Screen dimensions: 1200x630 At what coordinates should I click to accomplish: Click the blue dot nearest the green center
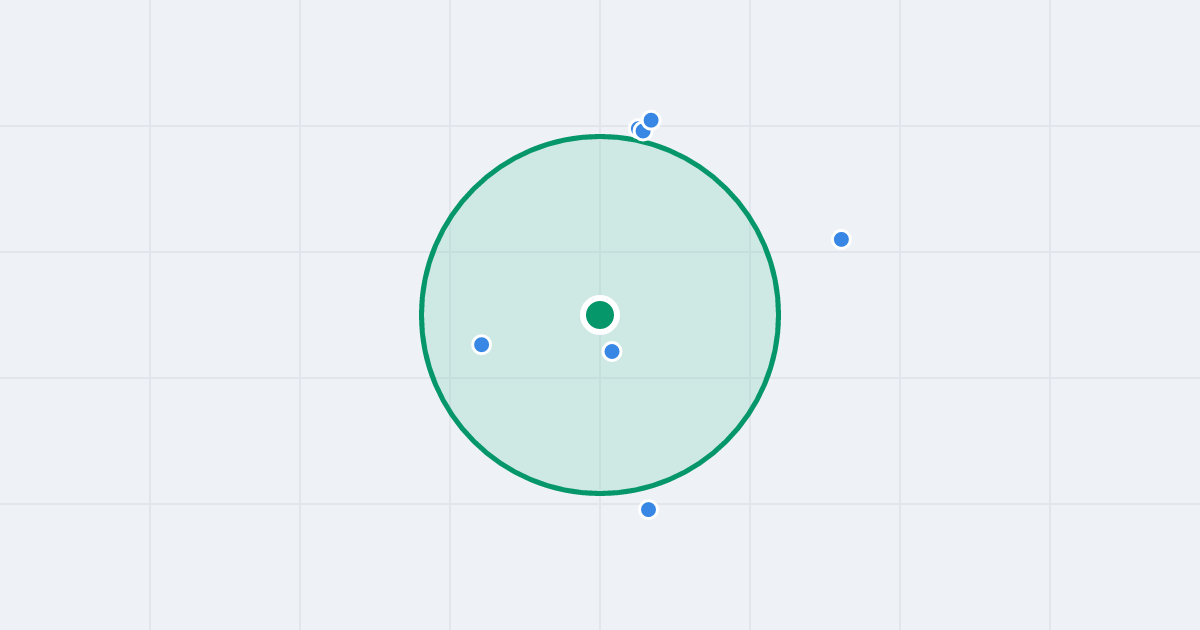point(612,351)
